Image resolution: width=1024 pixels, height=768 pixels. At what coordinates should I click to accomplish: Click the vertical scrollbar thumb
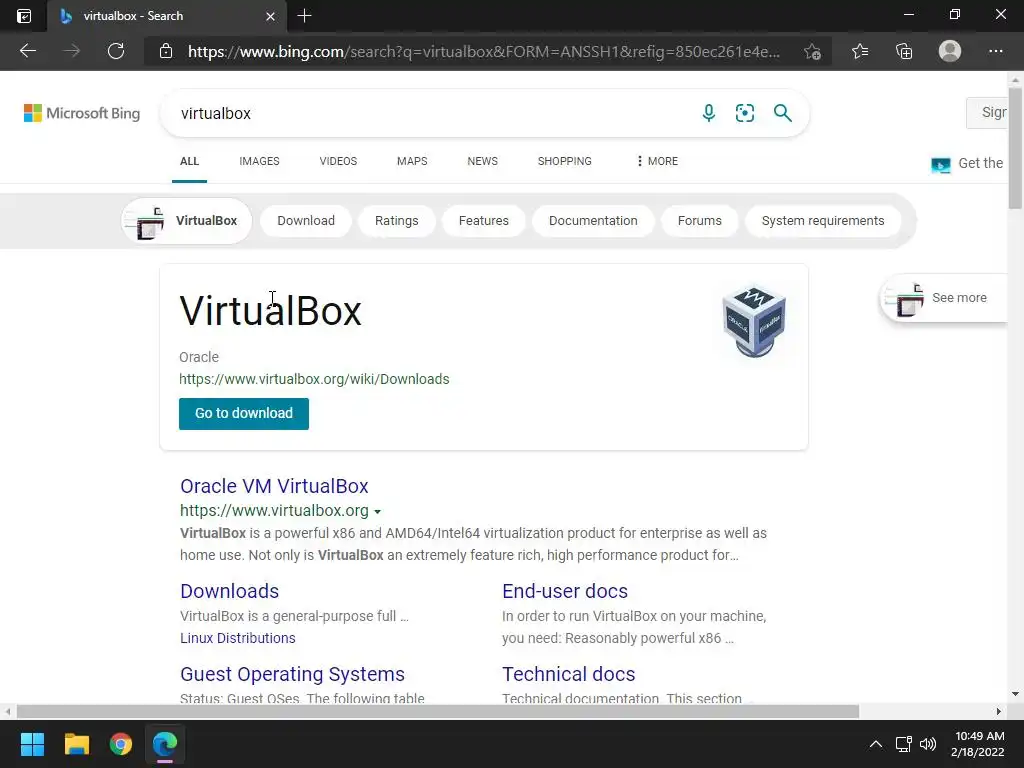[x=1015, y=148]
